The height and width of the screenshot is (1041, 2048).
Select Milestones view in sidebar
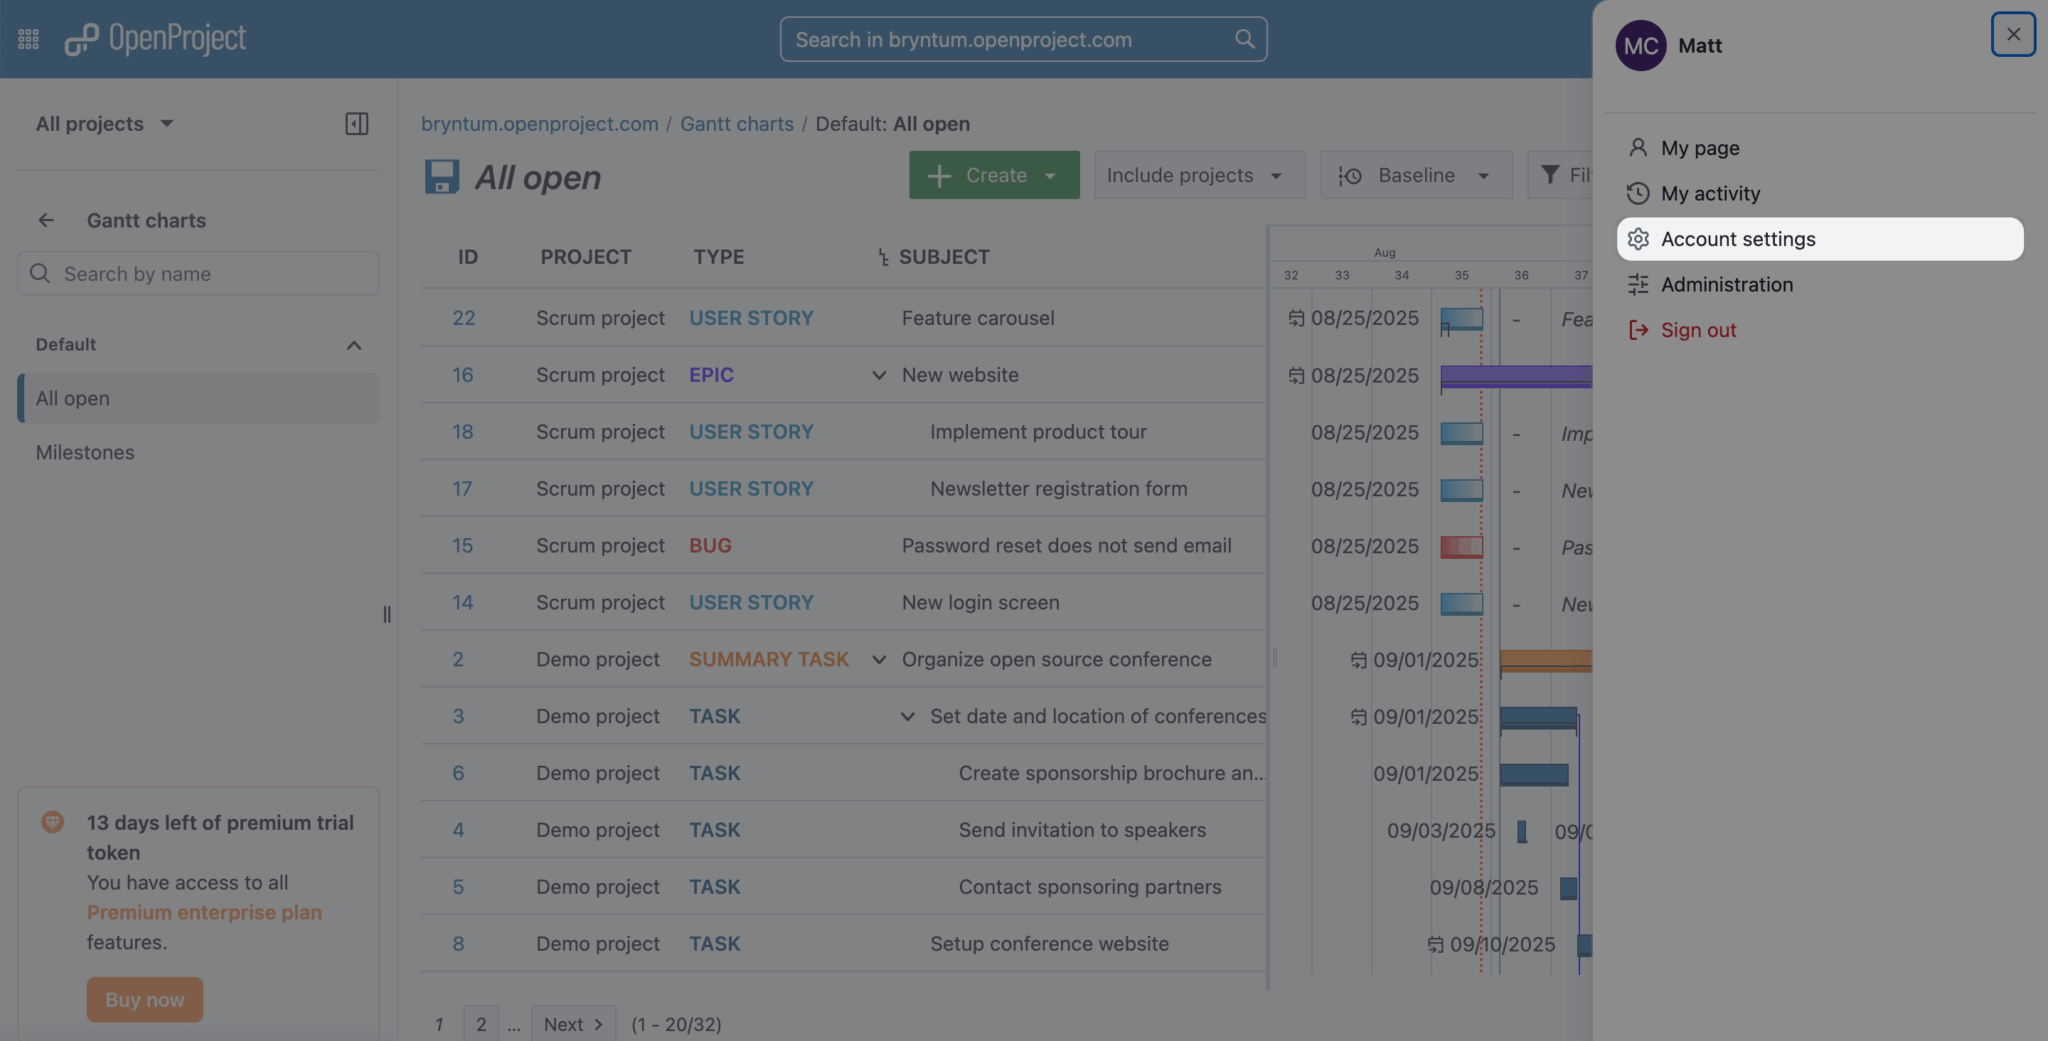85,452
